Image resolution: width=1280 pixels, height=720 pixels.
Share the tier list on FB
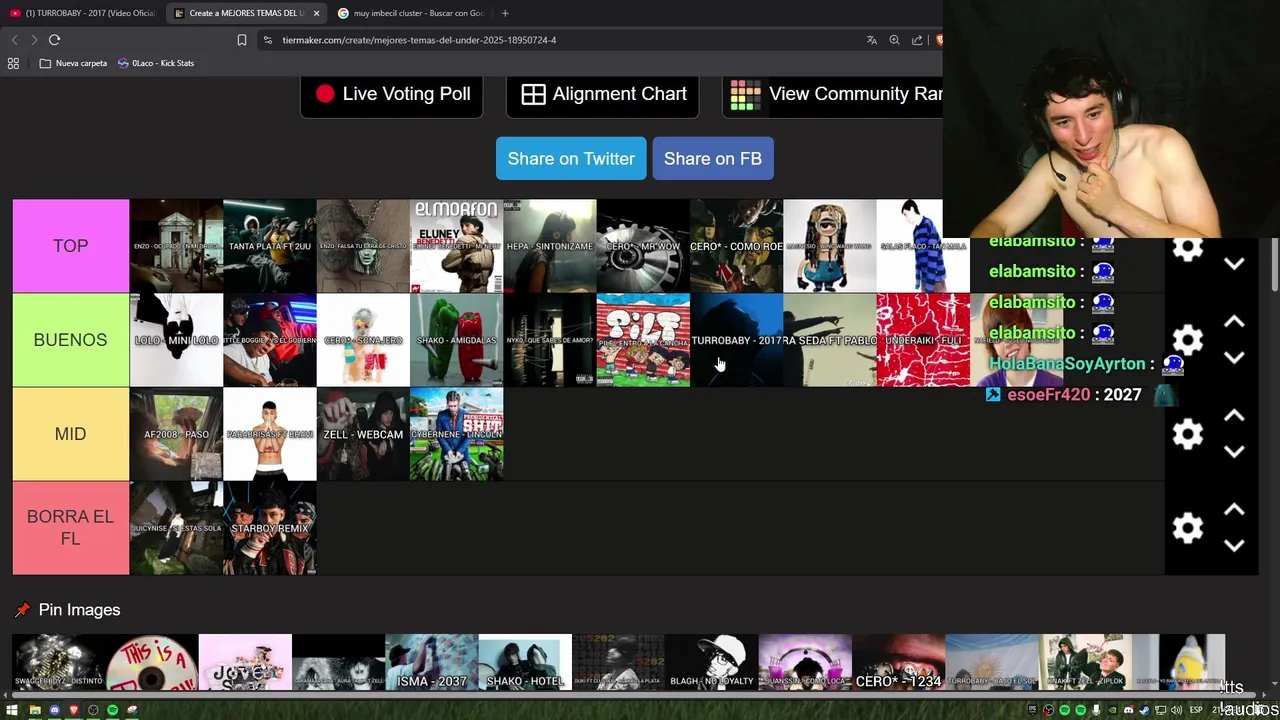pos(713,159)
